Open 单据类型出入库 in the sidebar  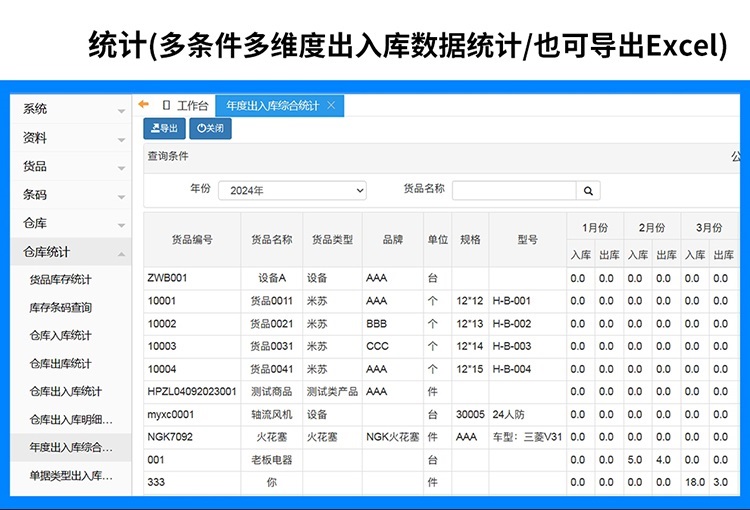(71, 476)
